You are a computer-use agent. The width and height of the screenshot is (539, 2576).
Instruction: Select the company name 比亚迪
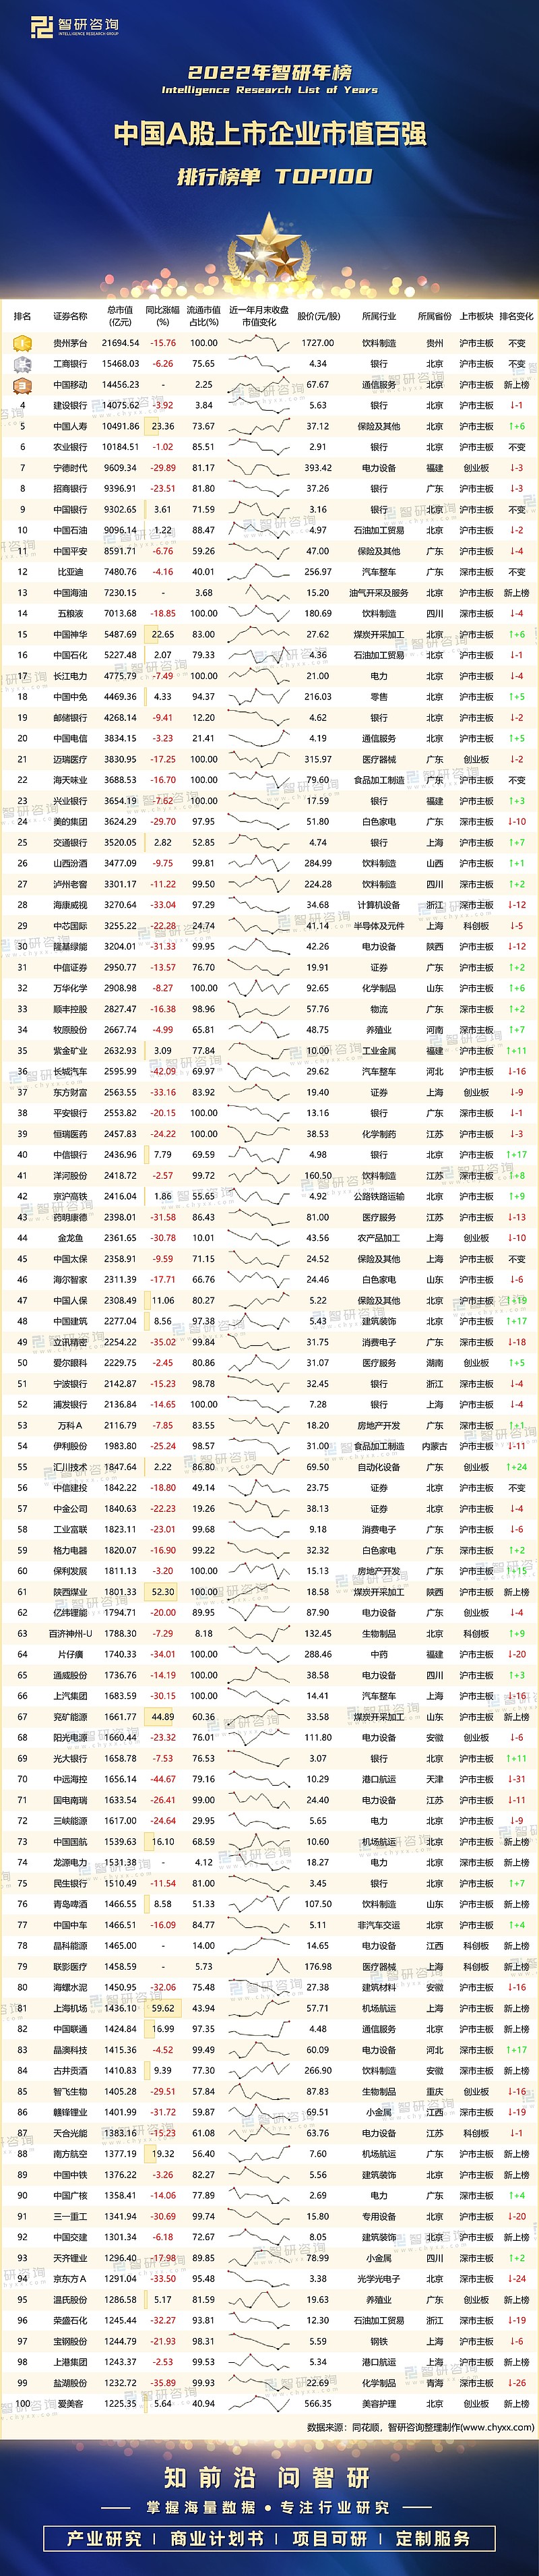coord(70,572)
